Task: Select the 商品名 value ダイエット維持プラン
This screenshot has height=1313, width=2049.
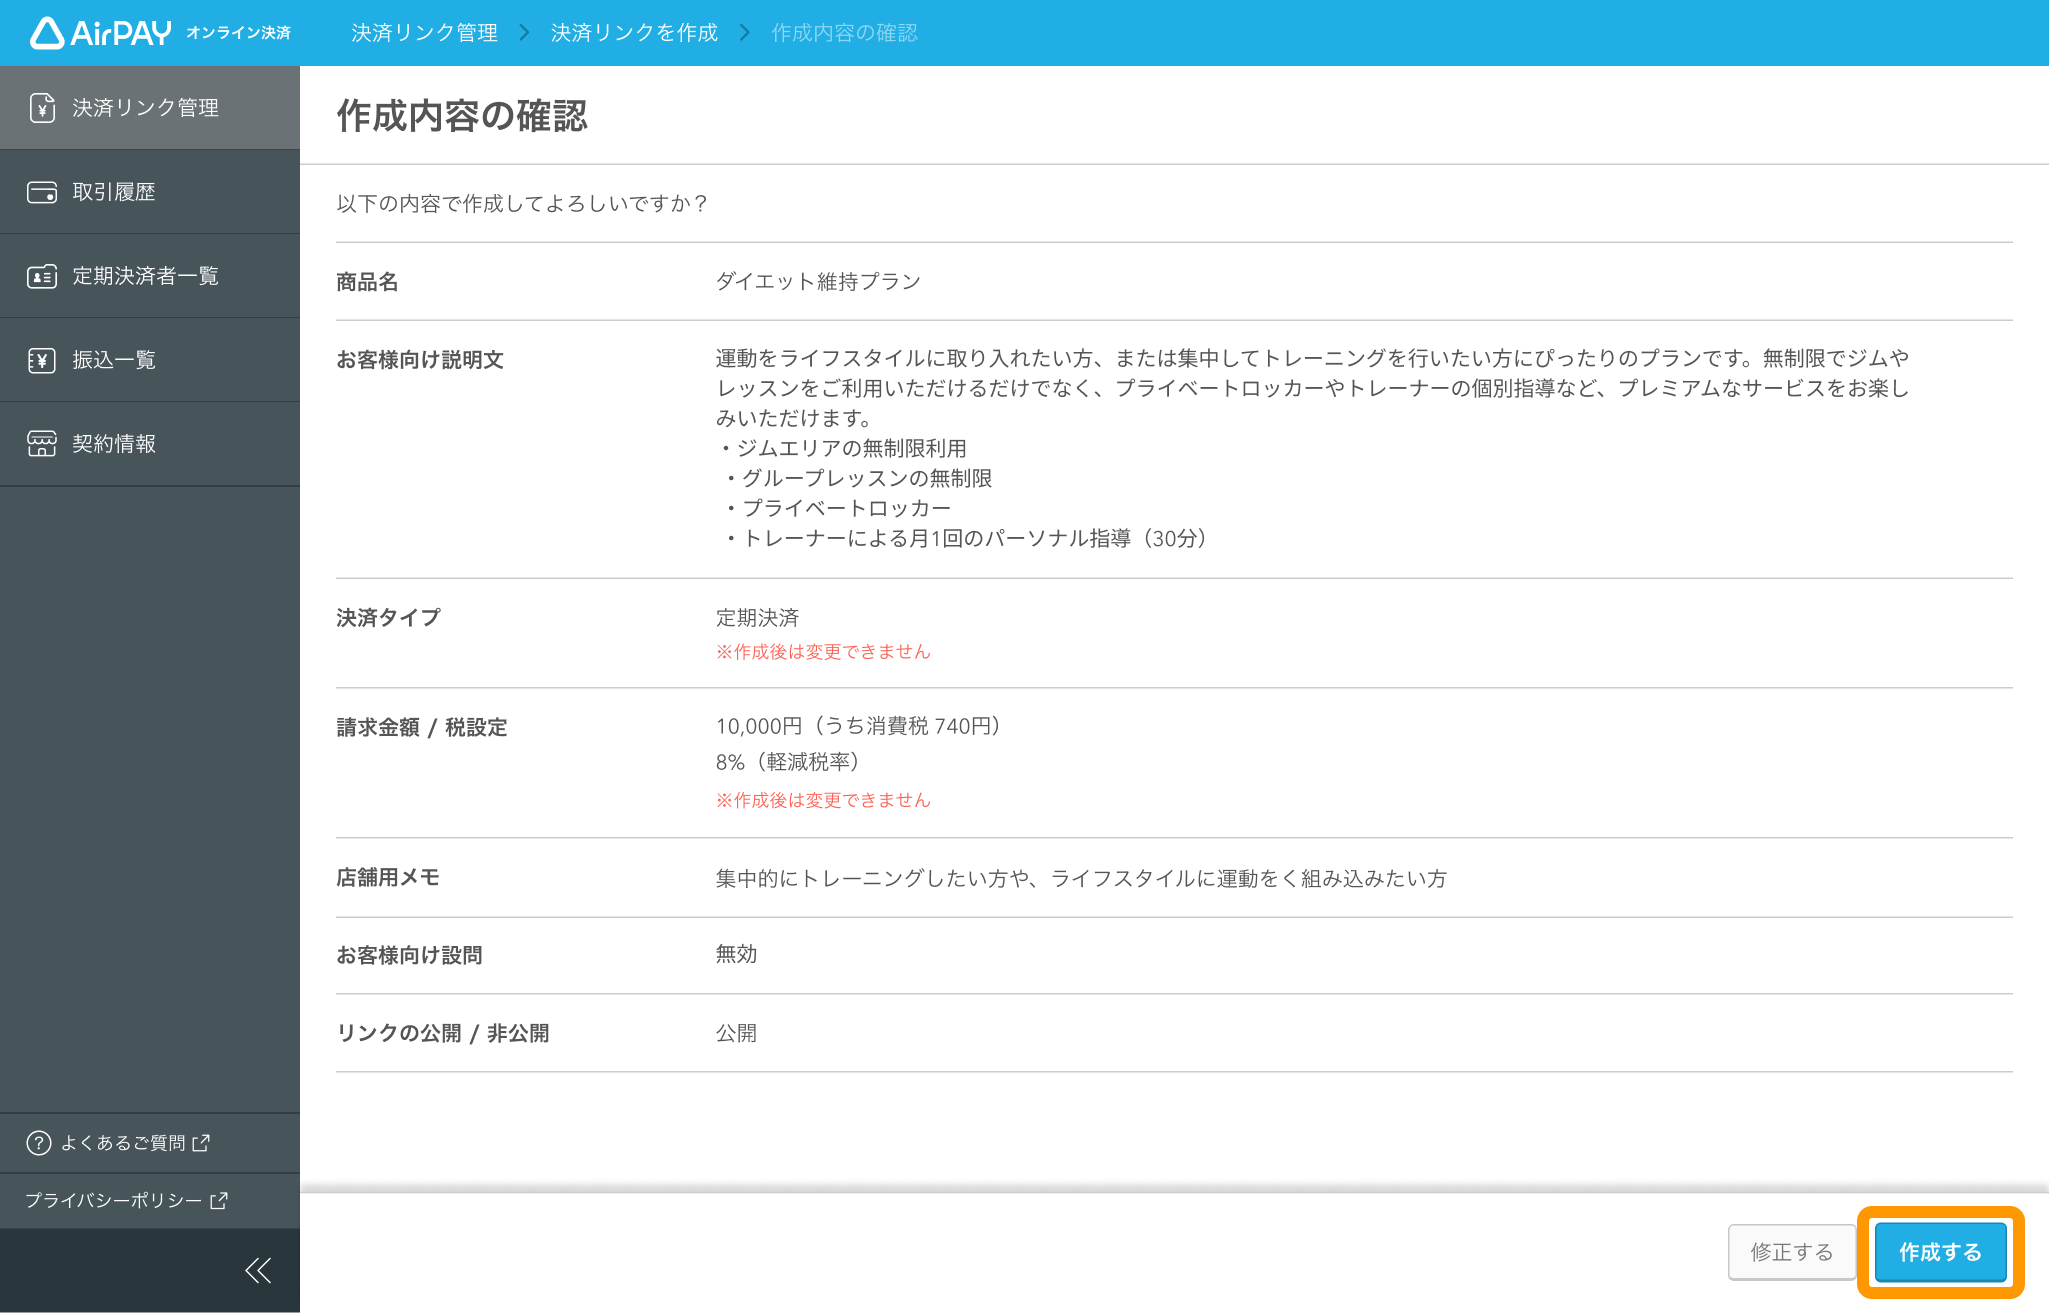Action: tap(818, 281)
